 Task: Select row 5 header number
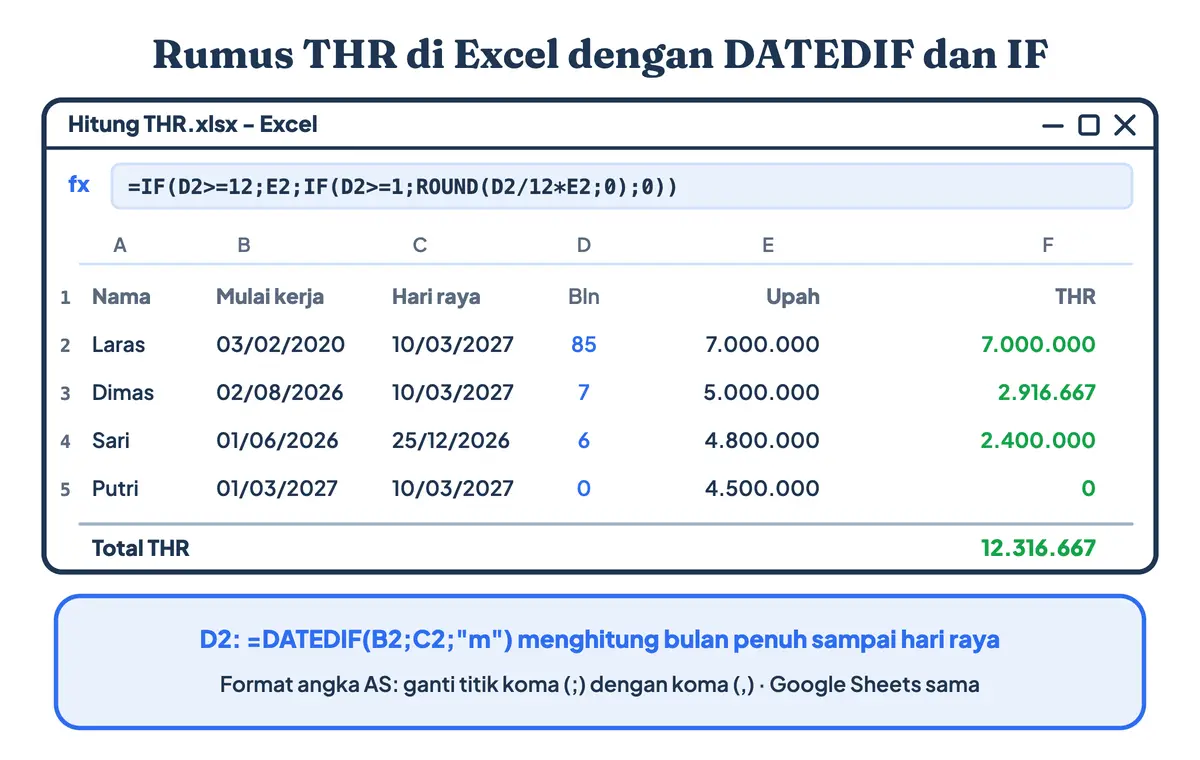point(65,489)
